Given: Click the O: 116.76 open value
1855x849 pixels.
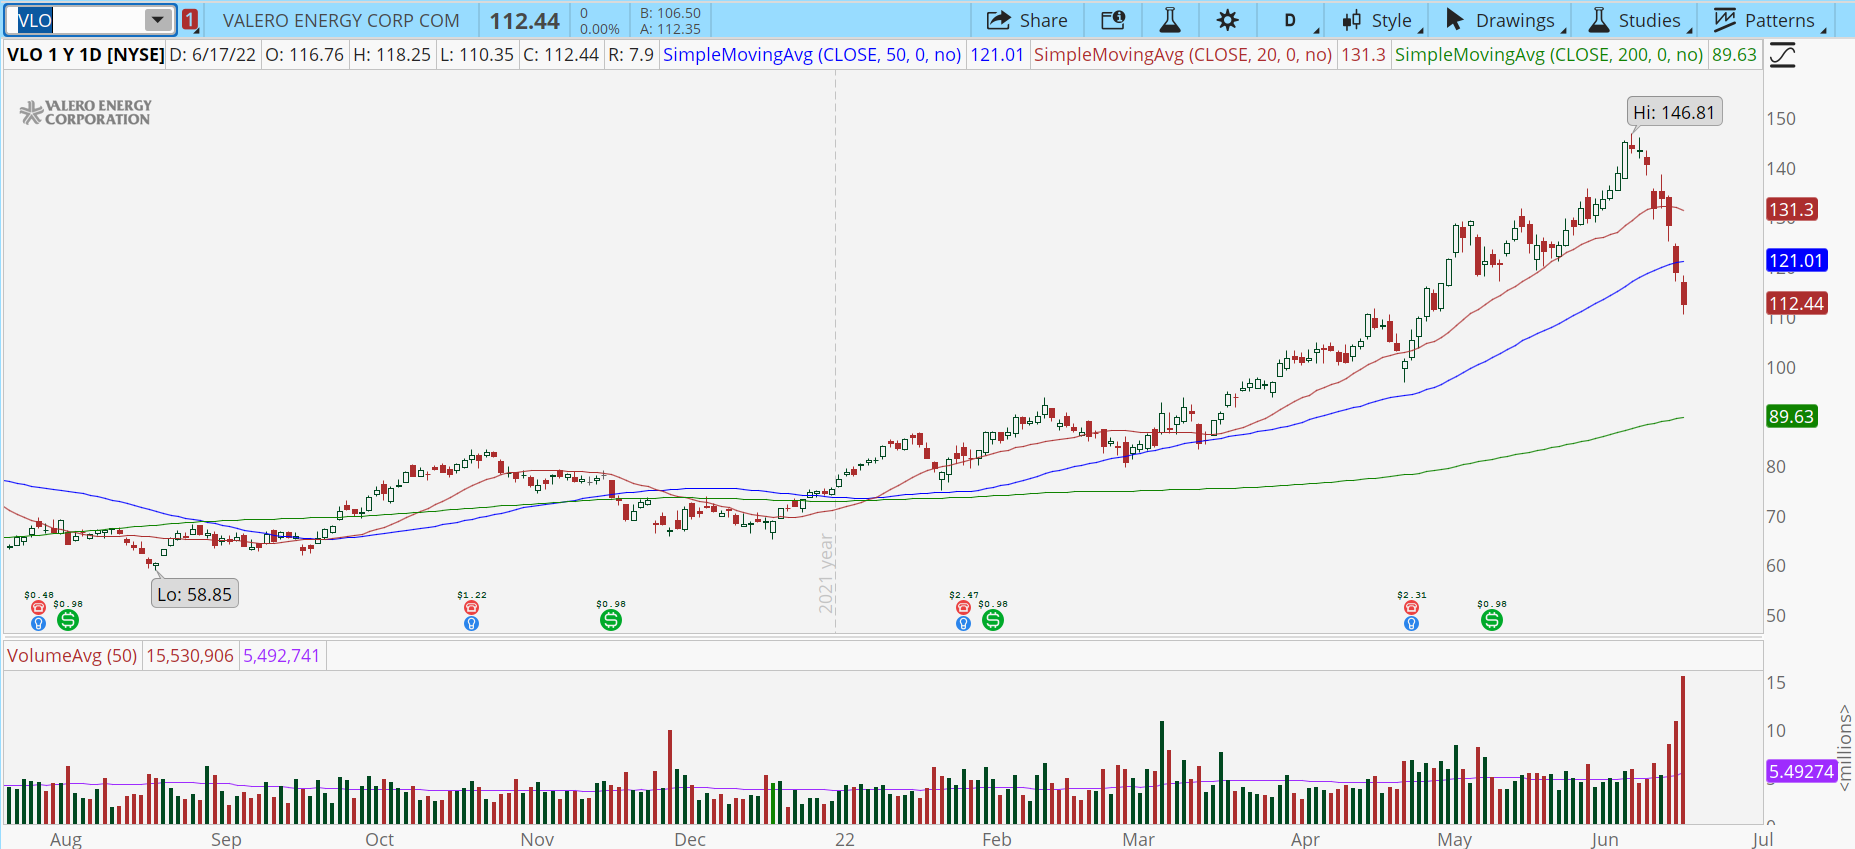Looking at the screenshot, I should coord(304,55).
